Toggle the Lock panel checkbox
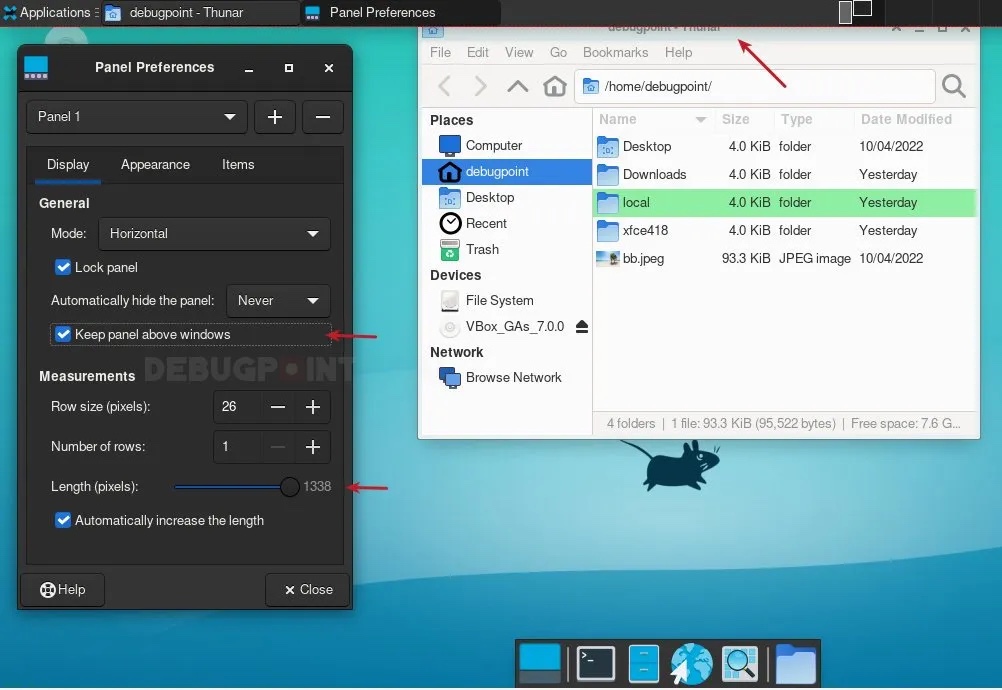 [x=63, y=267]
